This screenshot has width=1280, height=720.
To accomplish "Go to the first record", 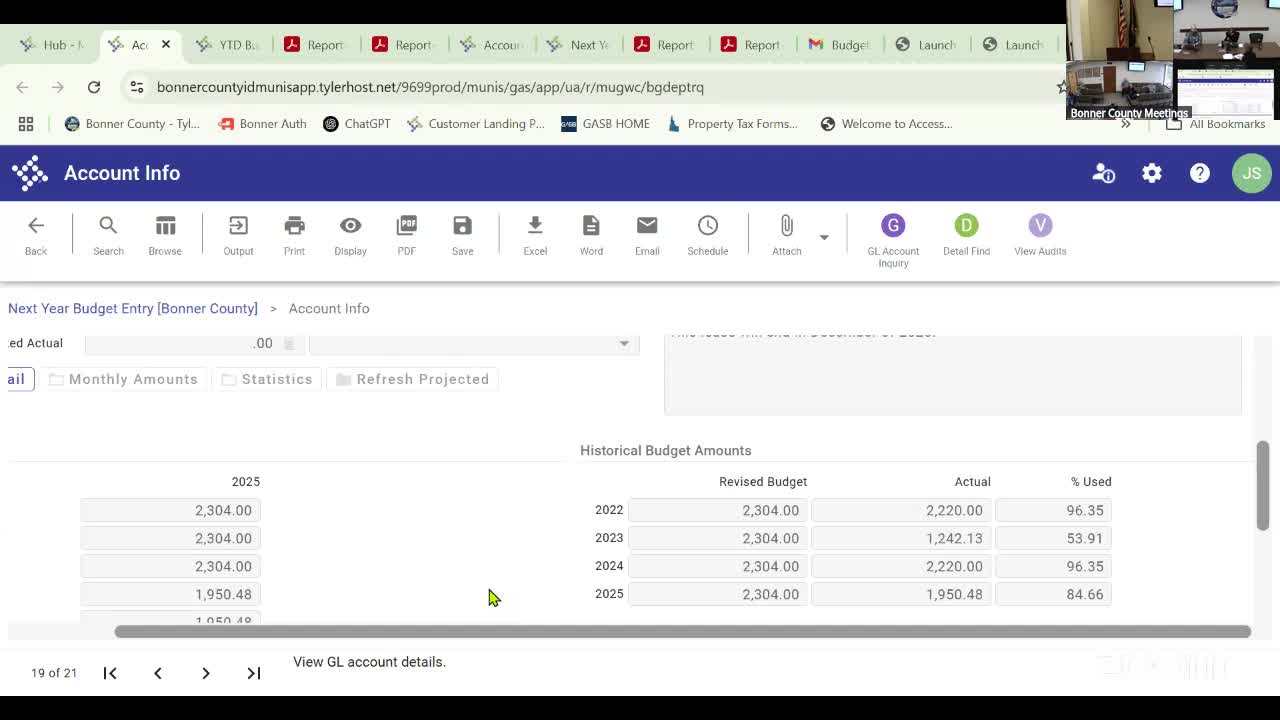I will pos(110,673).
